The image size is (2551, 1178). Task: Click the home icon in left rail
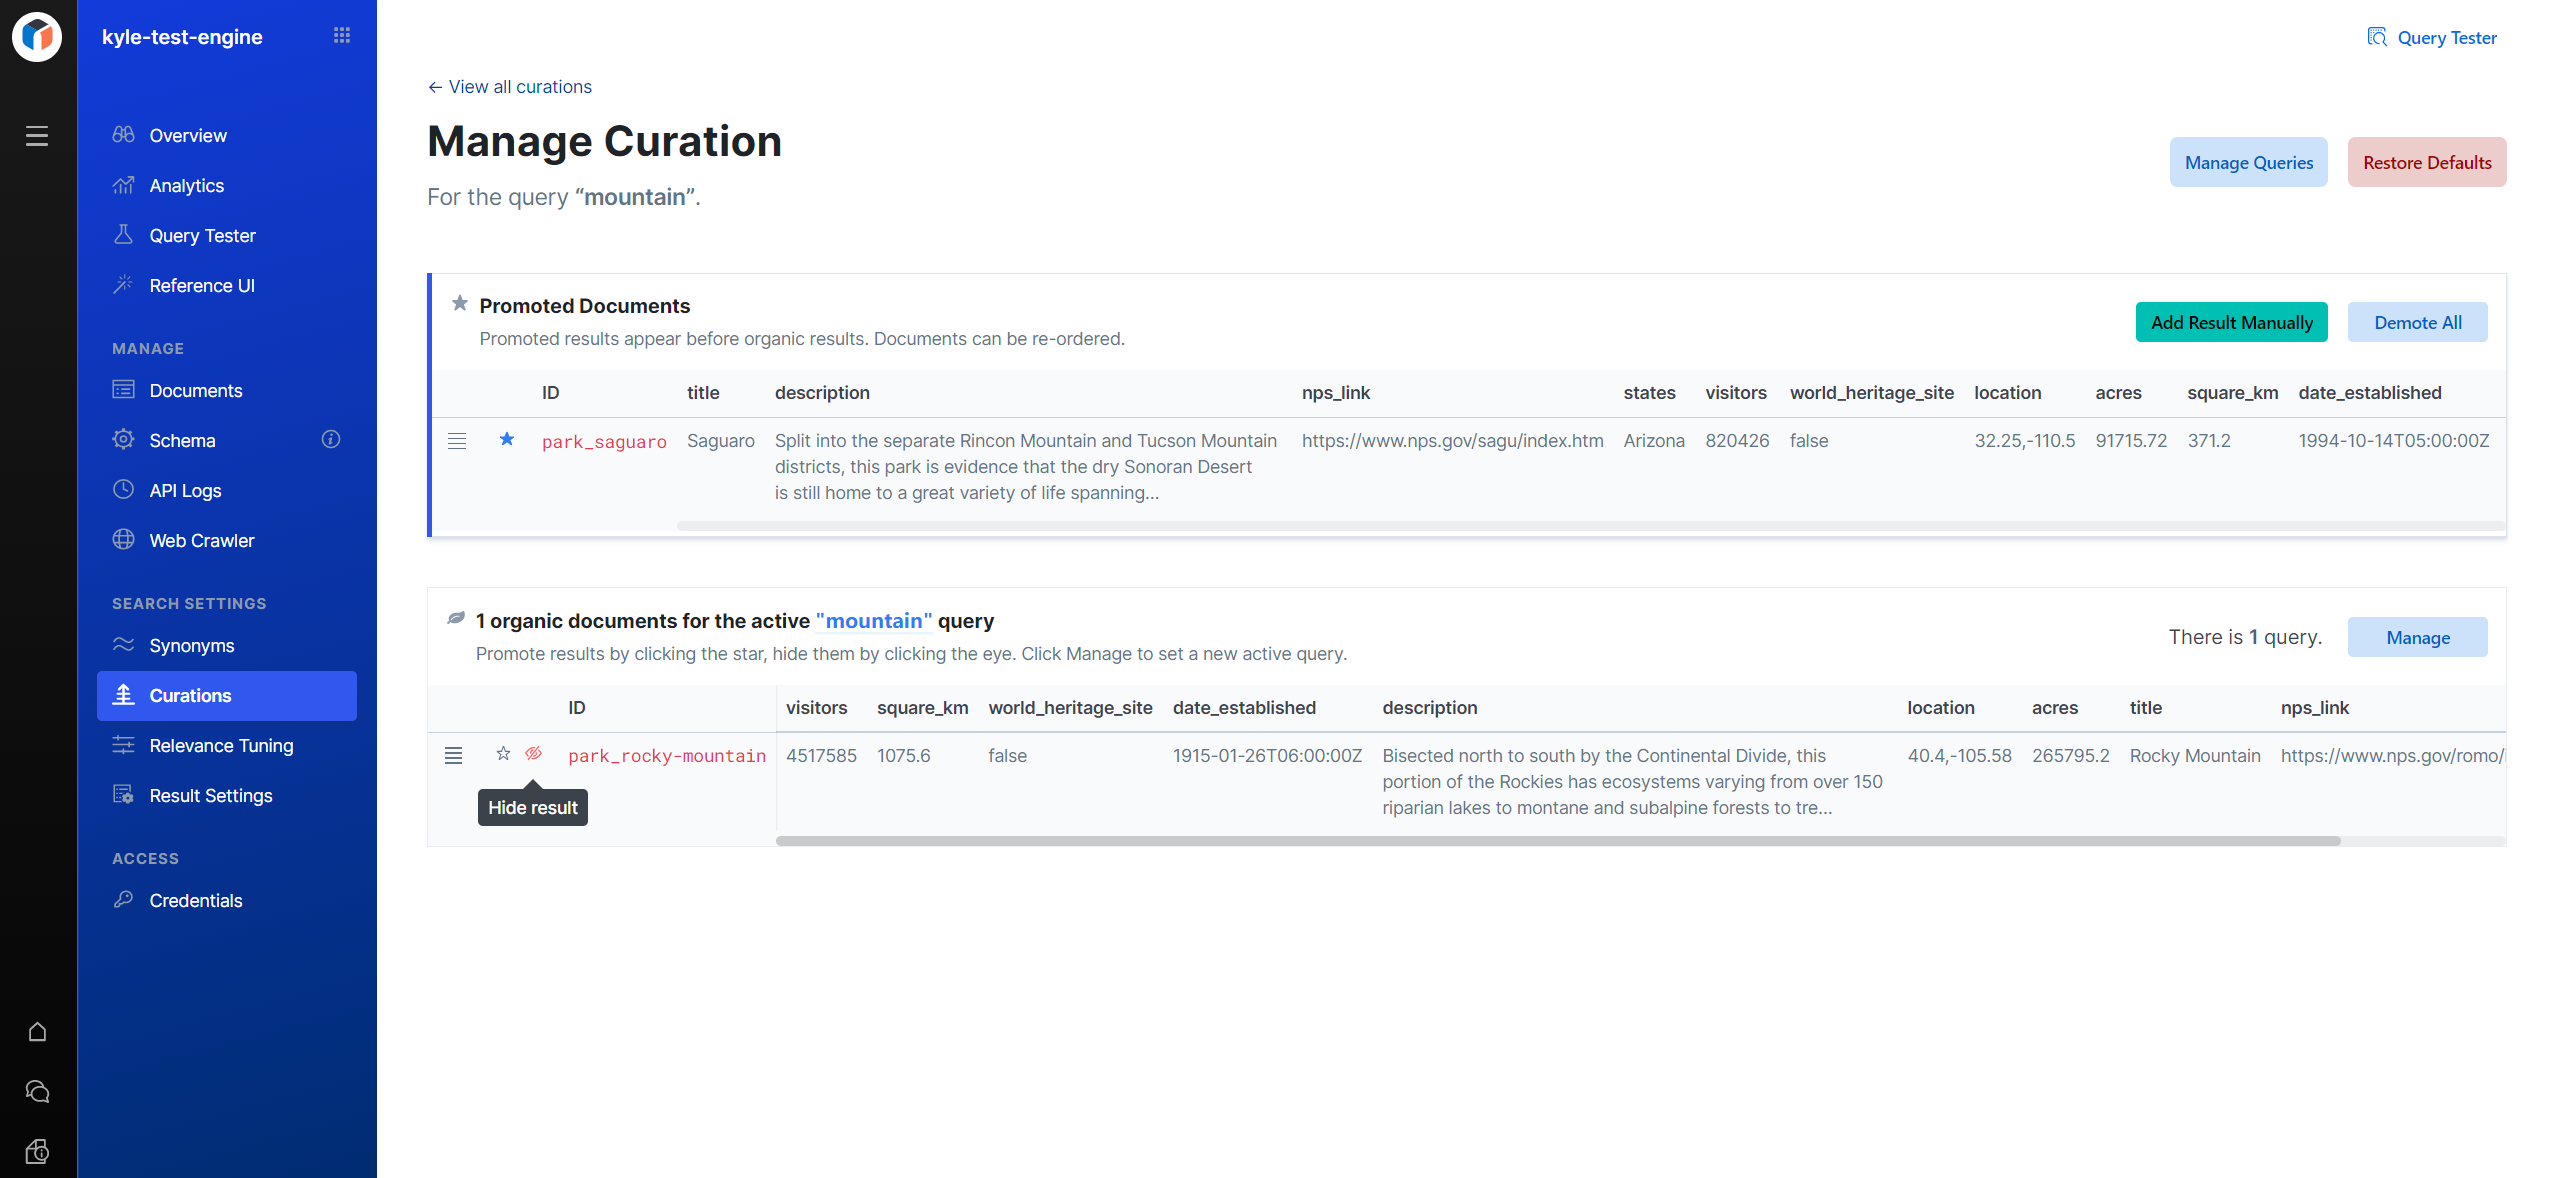37,1031
